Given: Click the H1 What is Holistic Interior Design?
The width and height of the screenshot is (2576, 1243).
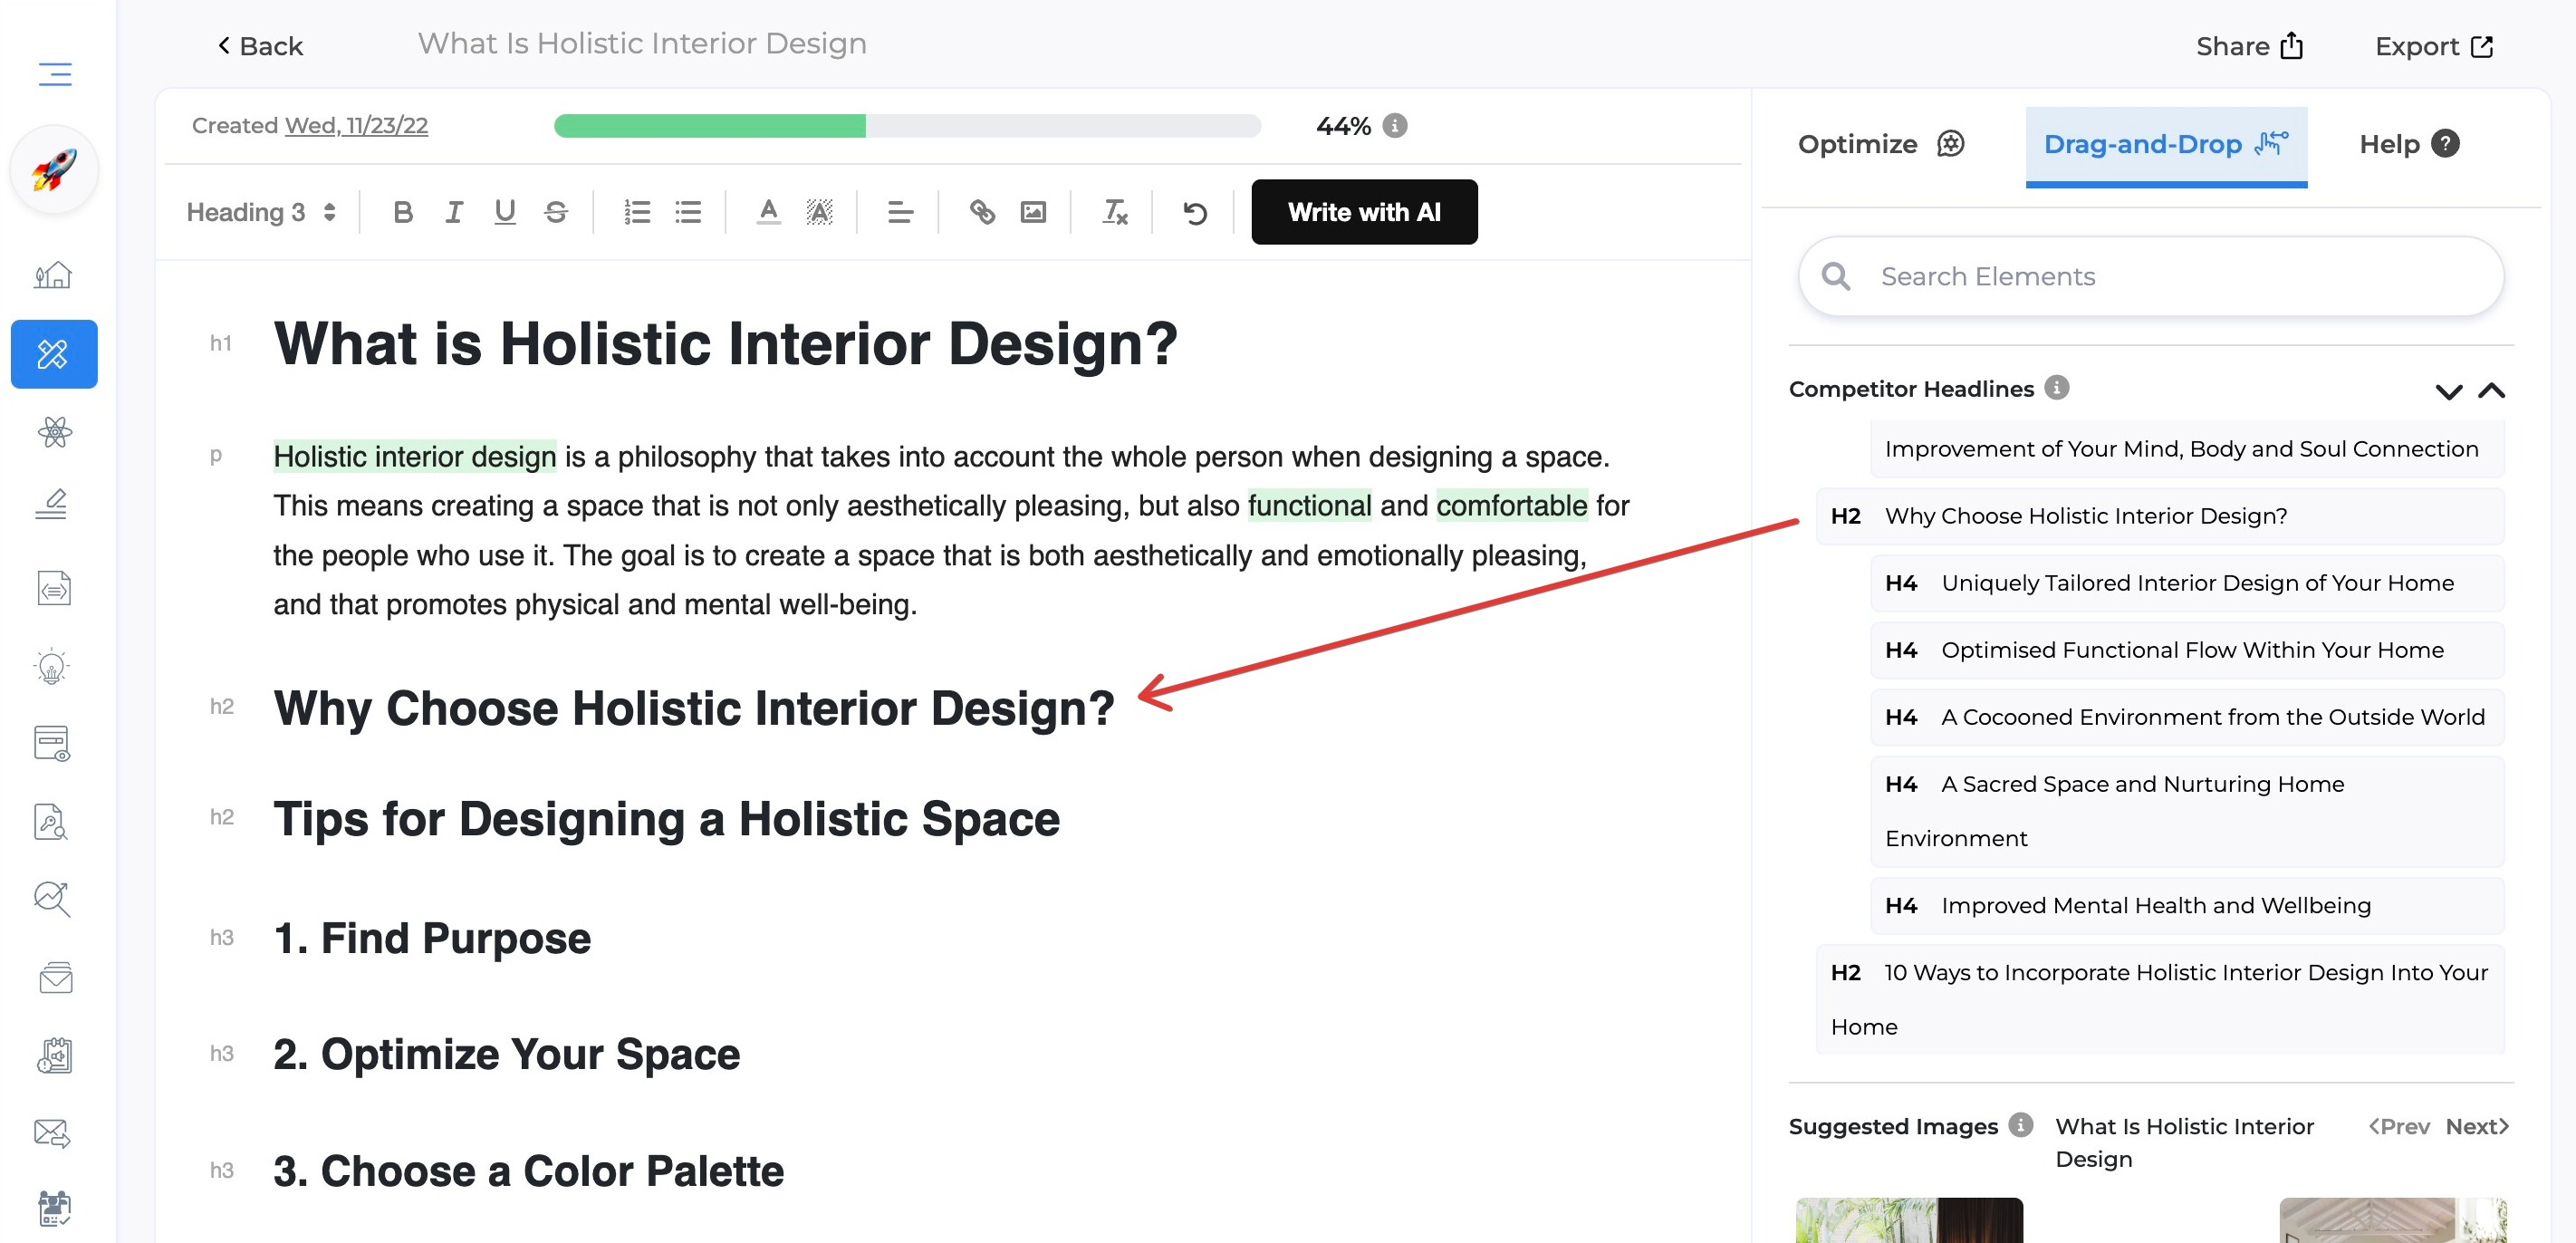Looking at the screenshot, I should pos(726,344).
